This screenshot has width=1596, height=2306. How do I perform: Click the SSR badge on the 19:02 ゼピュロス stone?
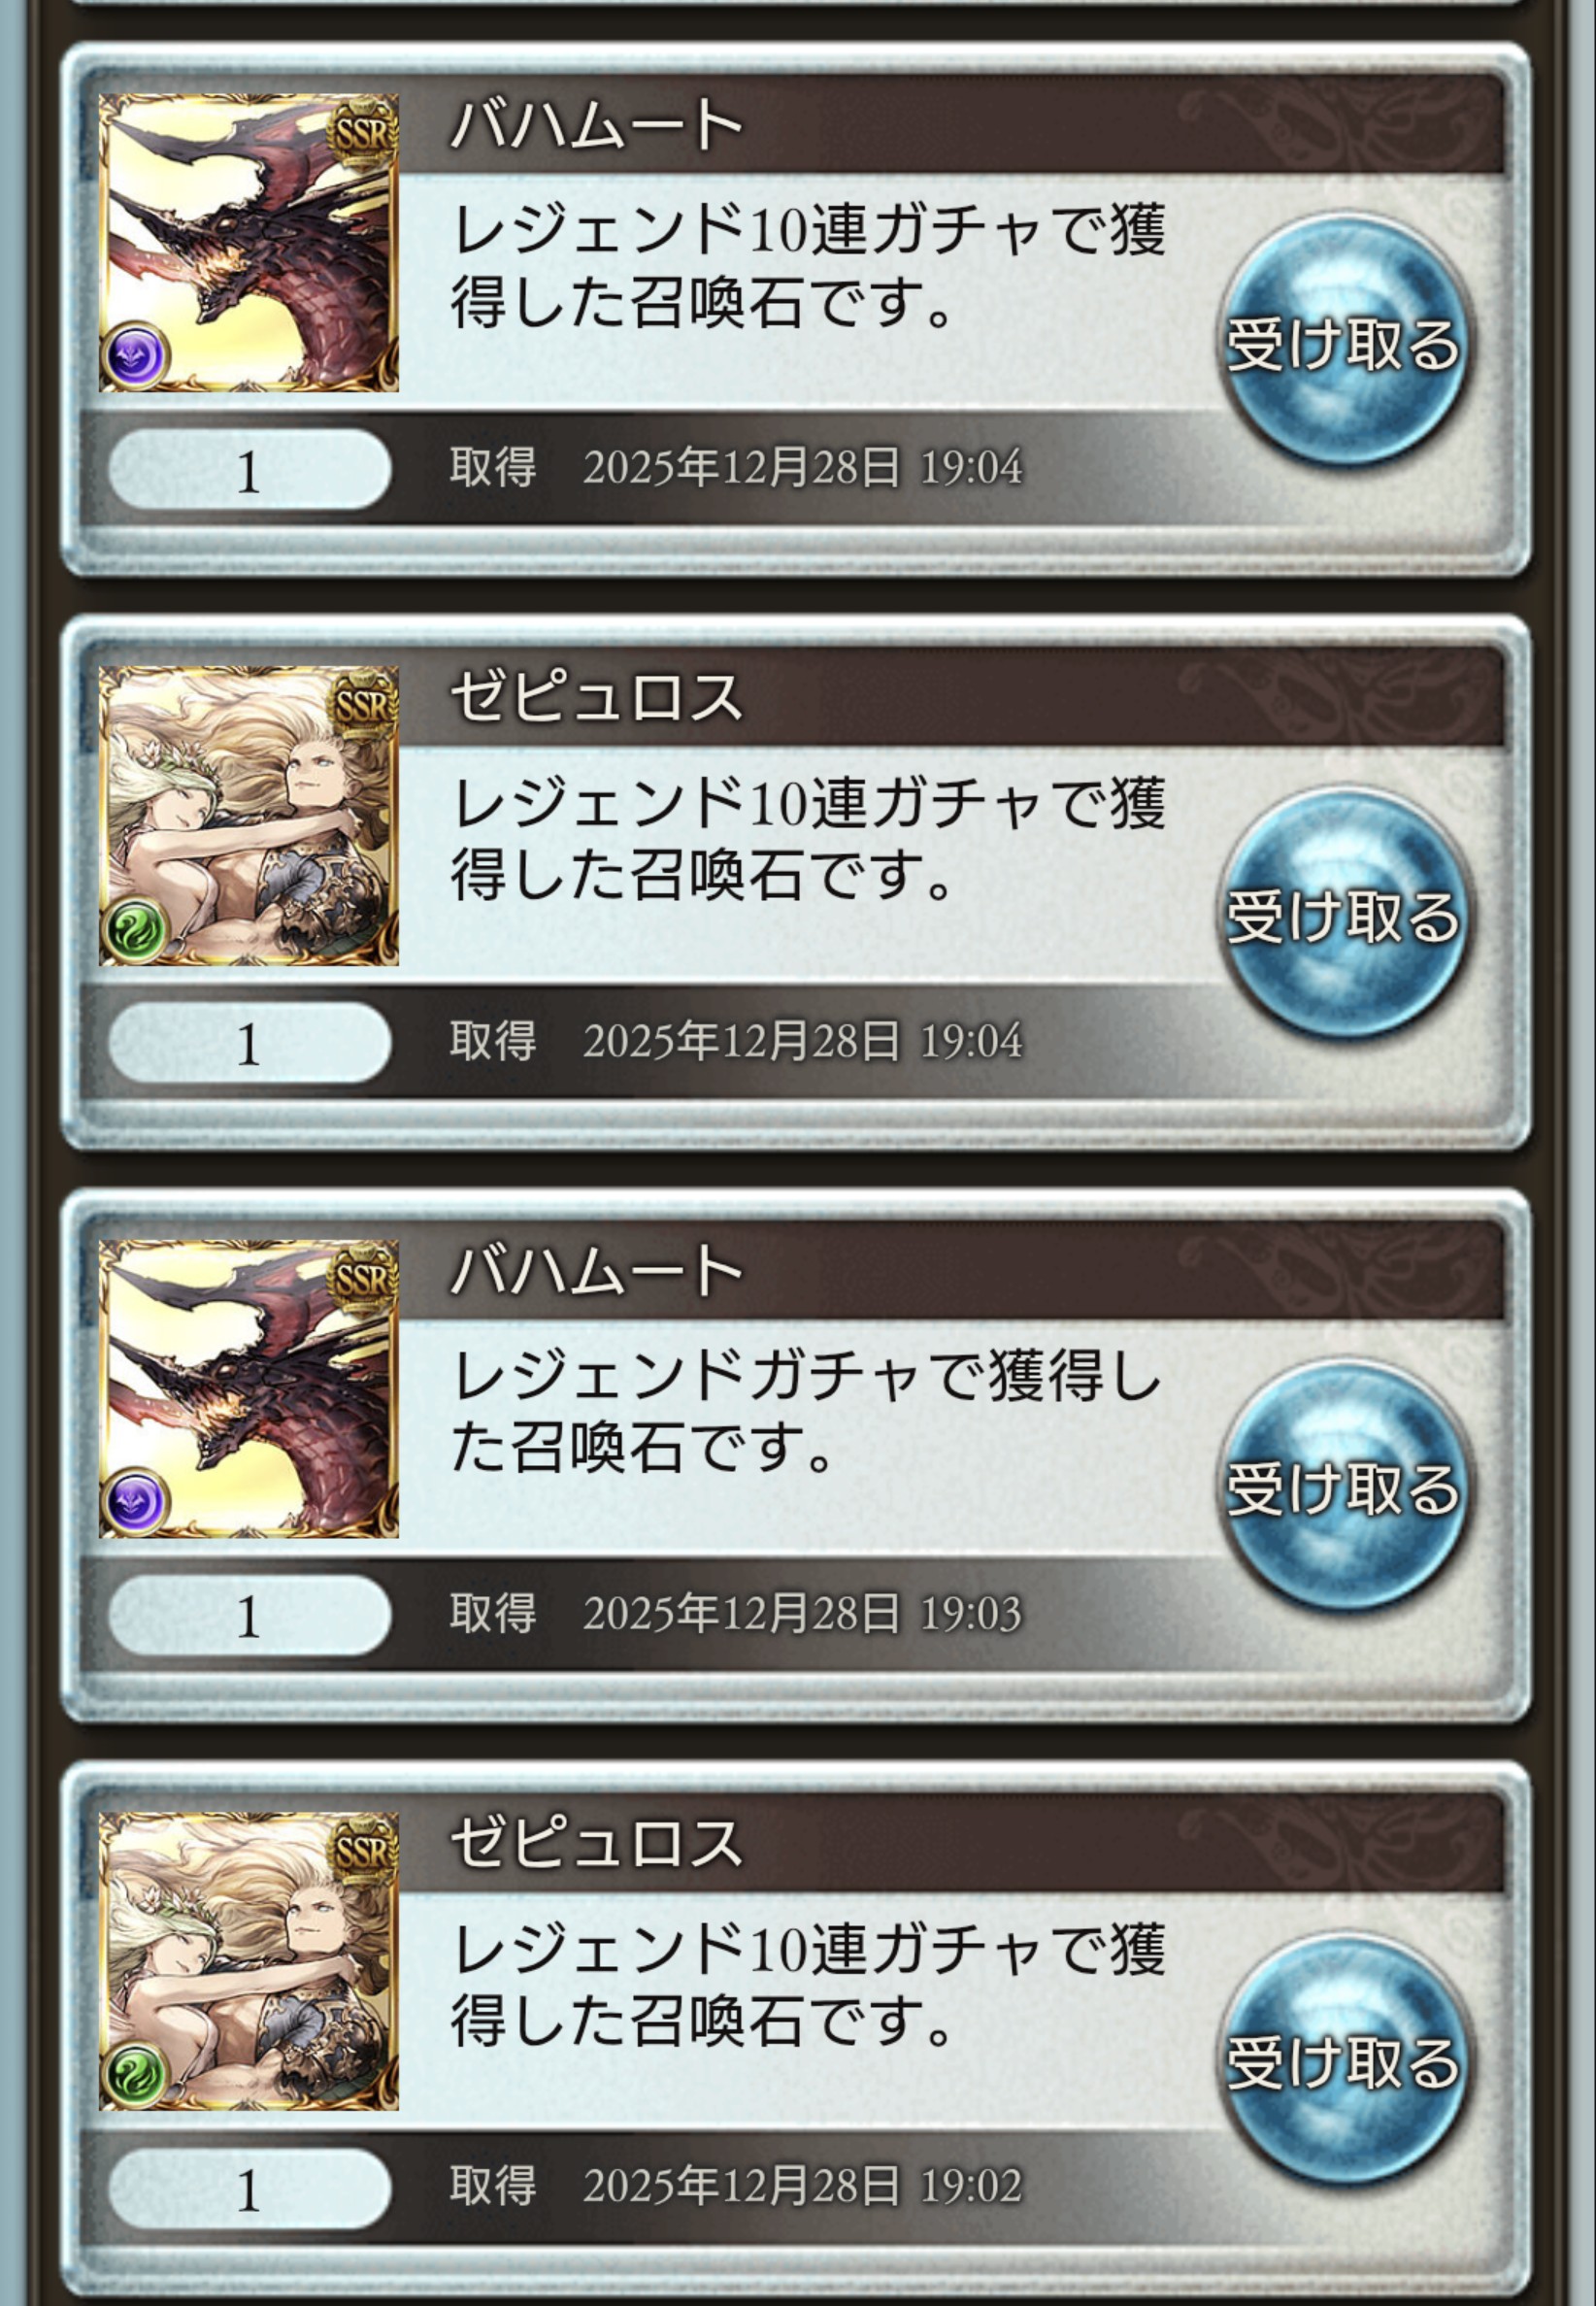tap(362, 1849)
